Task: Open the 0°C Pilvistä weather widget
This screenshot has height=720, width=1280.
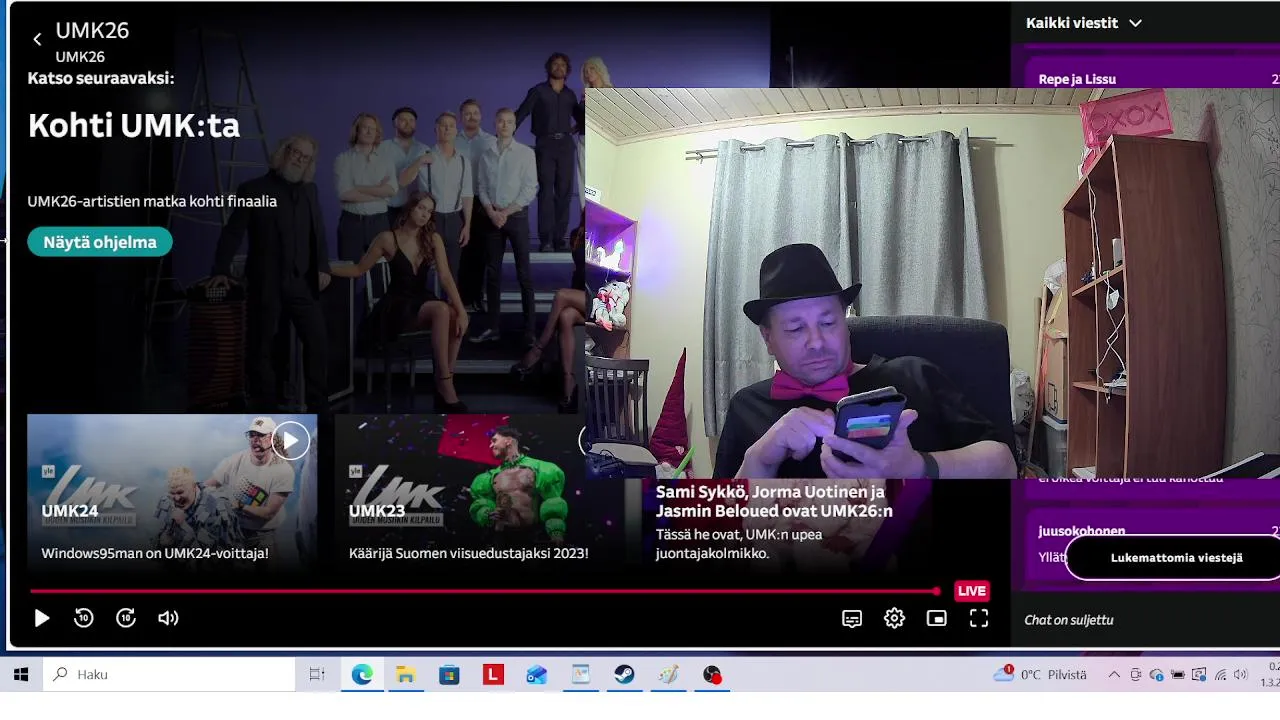Action: (x=1040, y=675)
